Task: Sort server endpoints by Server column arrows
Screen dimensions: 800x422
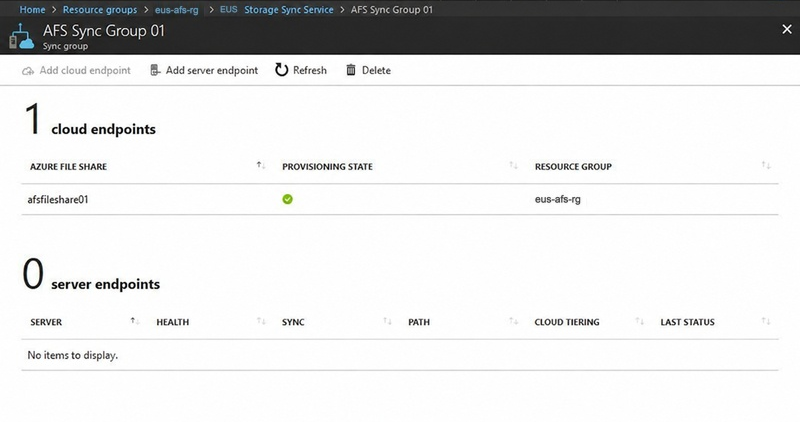Action: point(135,321)
